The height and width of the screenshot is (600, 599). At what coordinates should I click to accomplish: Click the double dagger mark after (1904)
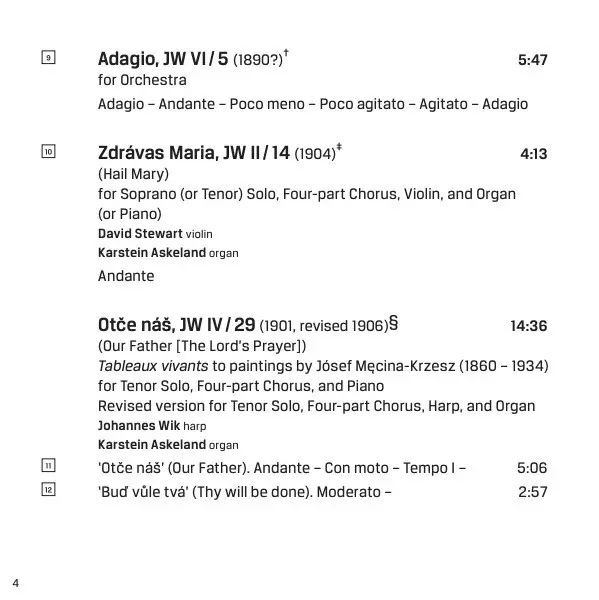(x=339, y=147)
